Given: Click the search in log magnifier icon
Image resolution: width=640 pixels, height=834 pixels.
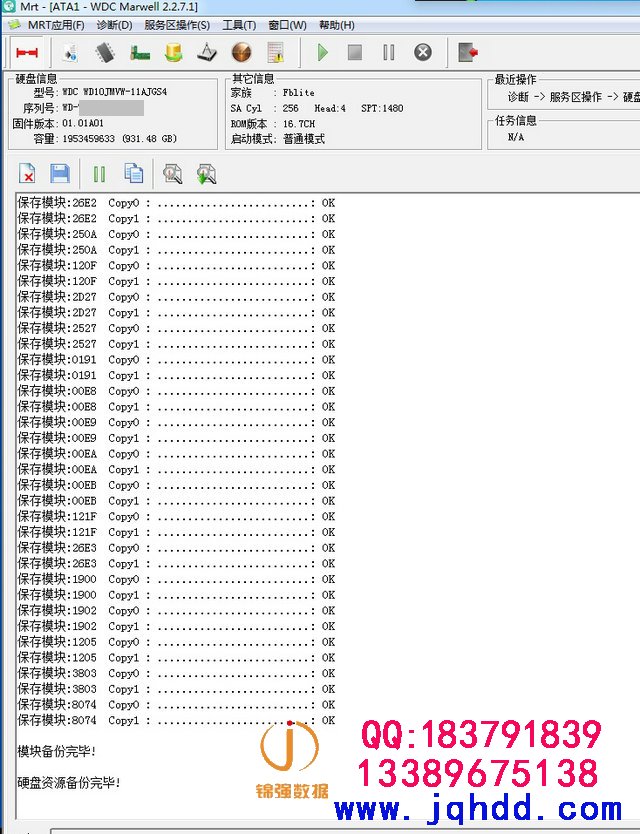Looking at the screenshot, I should coord(172,174).
